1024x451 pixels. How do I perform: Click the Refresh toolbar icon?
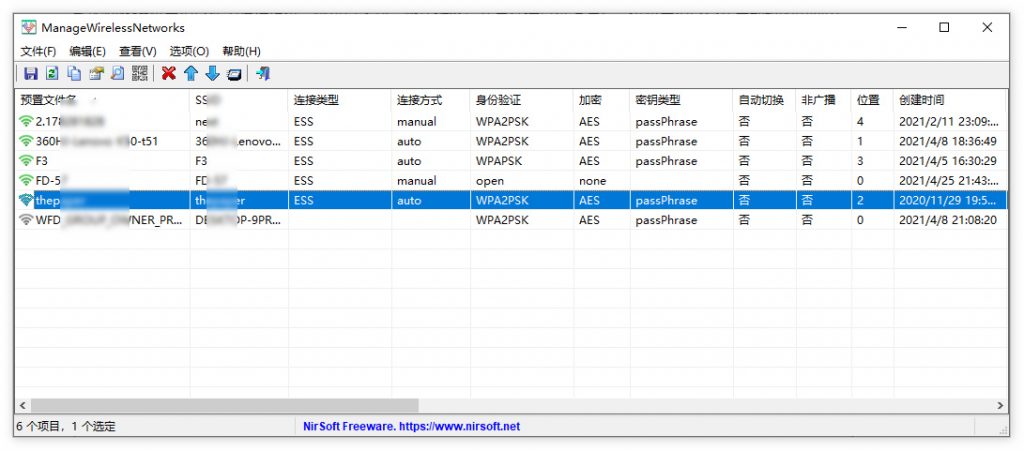(52, 73)
